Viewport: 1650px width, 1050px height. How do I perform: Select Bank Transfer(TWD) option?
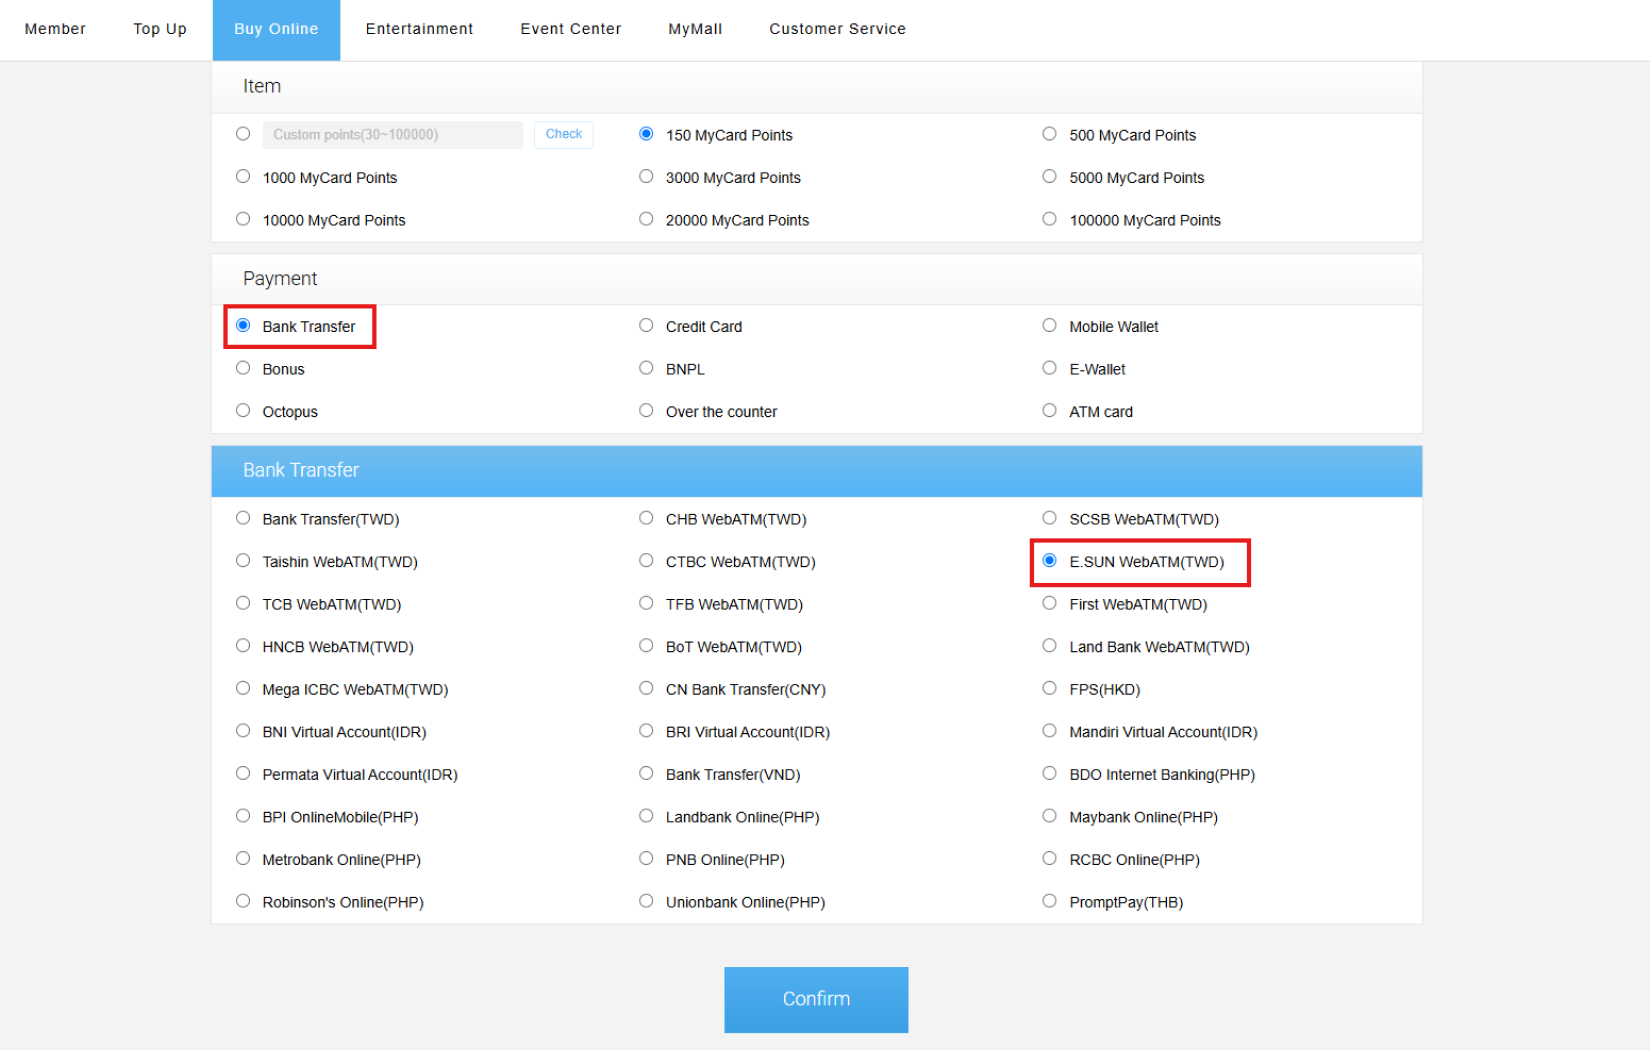[243, 518]
